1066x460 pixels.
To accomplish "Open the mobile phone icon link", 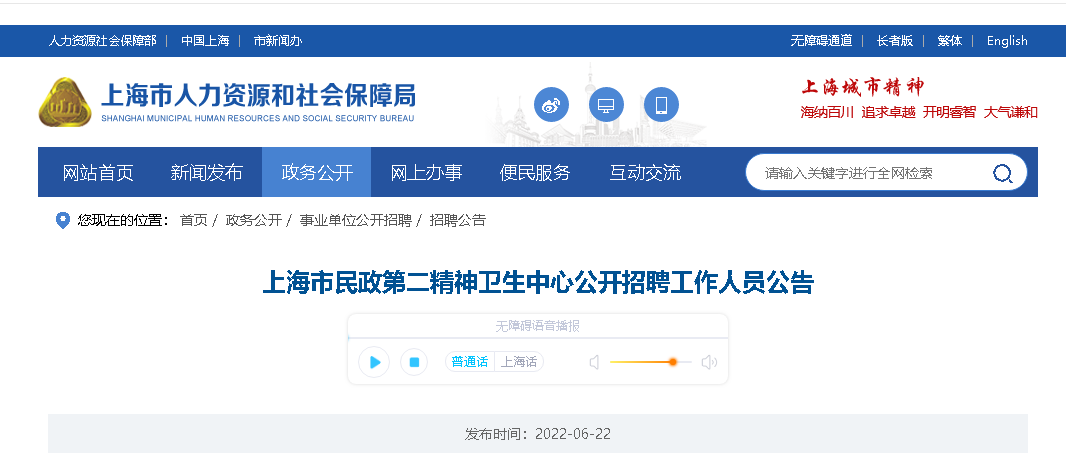I will click(x=661, y=105).
